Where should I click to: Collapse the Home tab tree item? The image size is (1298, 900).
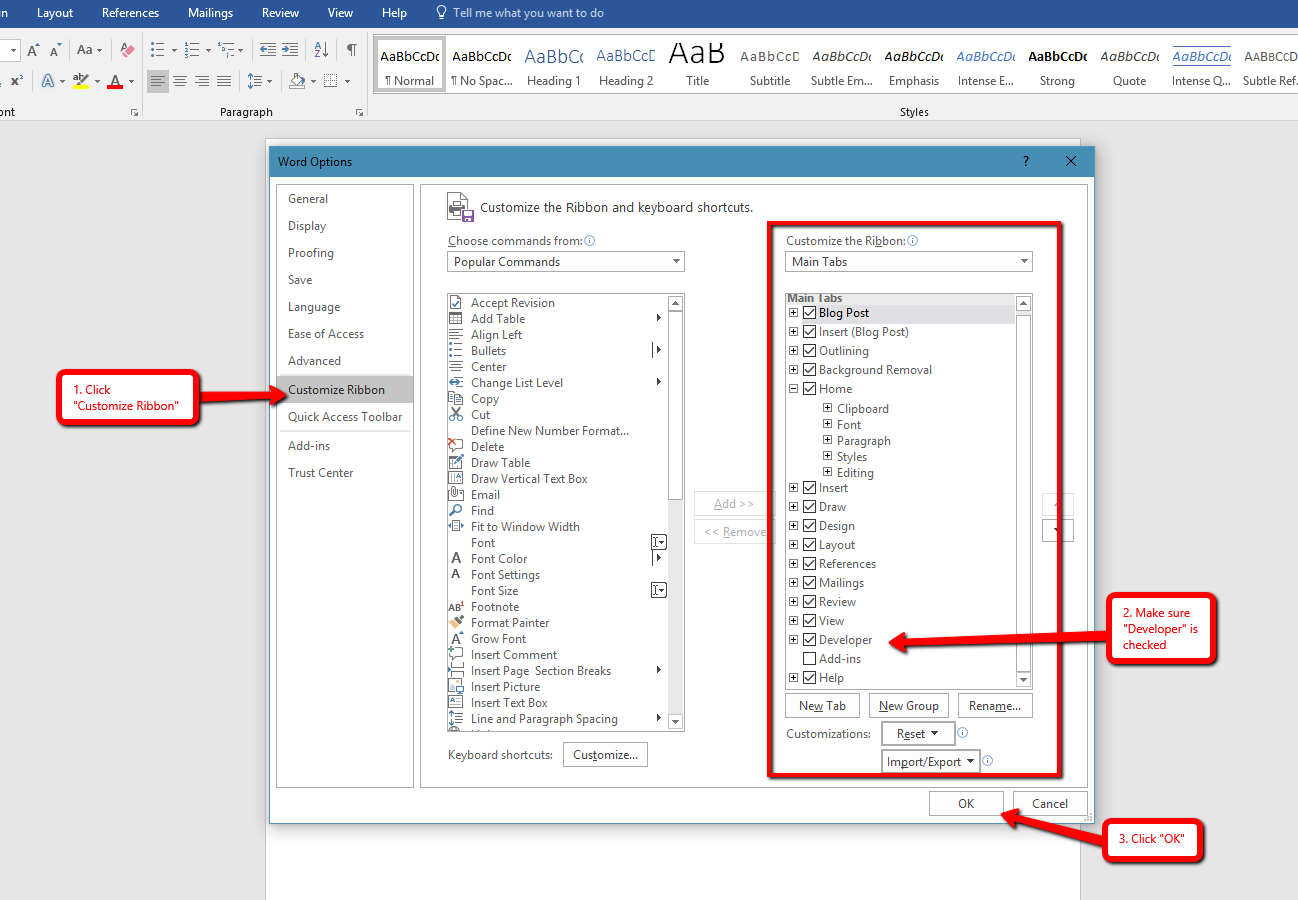pos(793,389)
